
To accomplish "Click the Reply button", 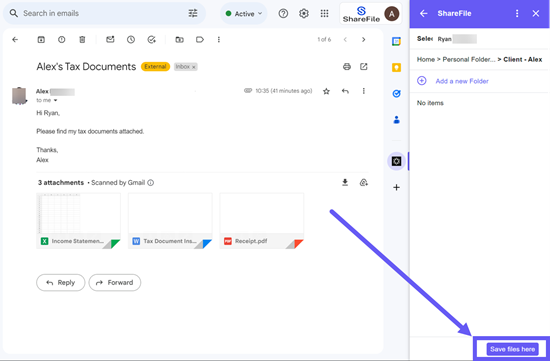I will coord(61,282).
